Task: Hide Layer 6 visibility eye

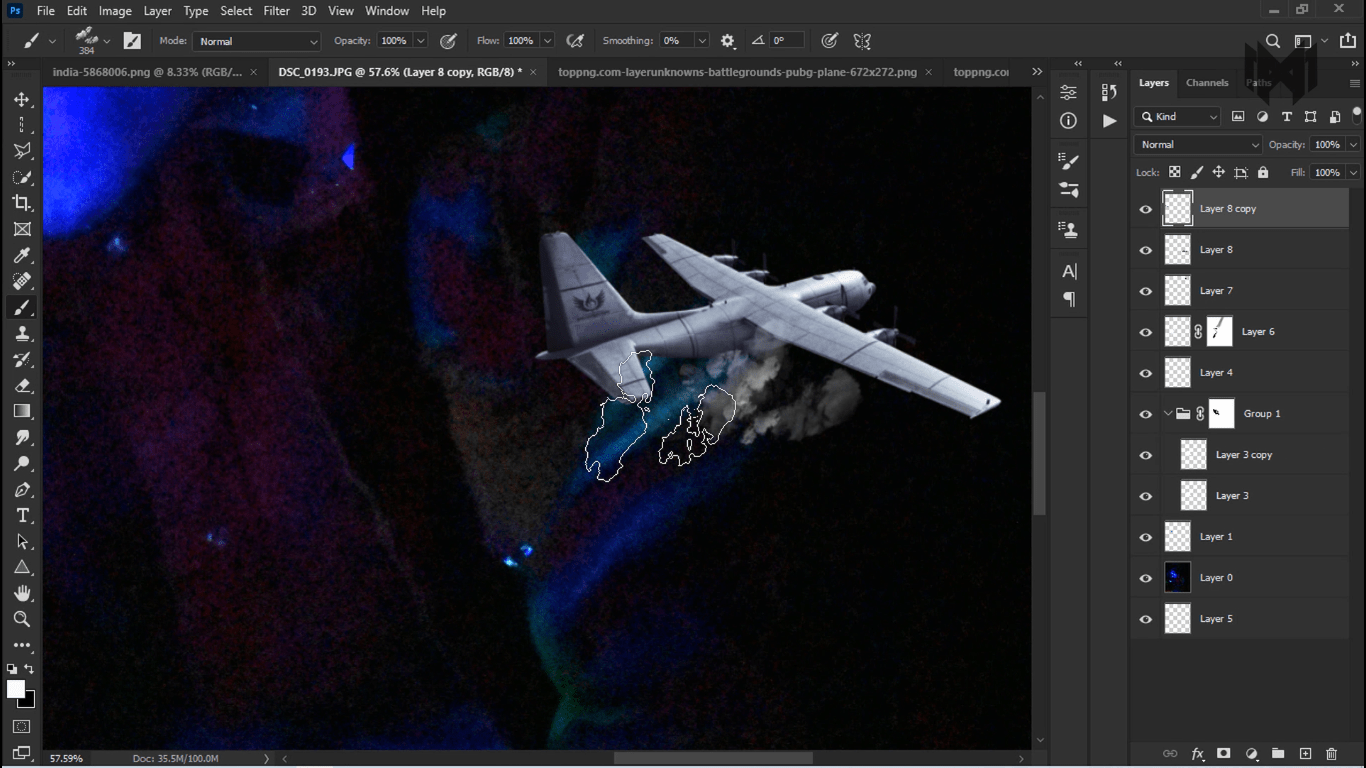Action: pos(1146,332)
